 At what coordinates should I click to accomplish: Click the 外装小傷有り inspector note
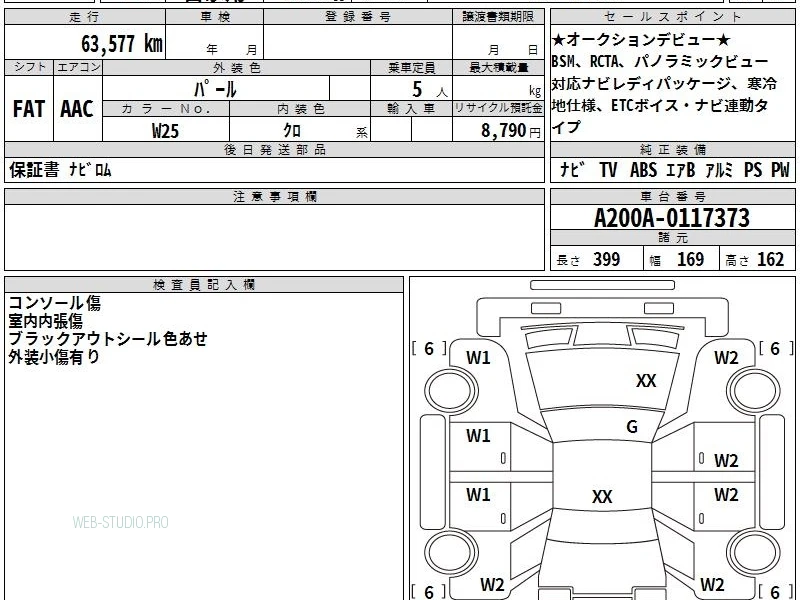click(54, 357)
